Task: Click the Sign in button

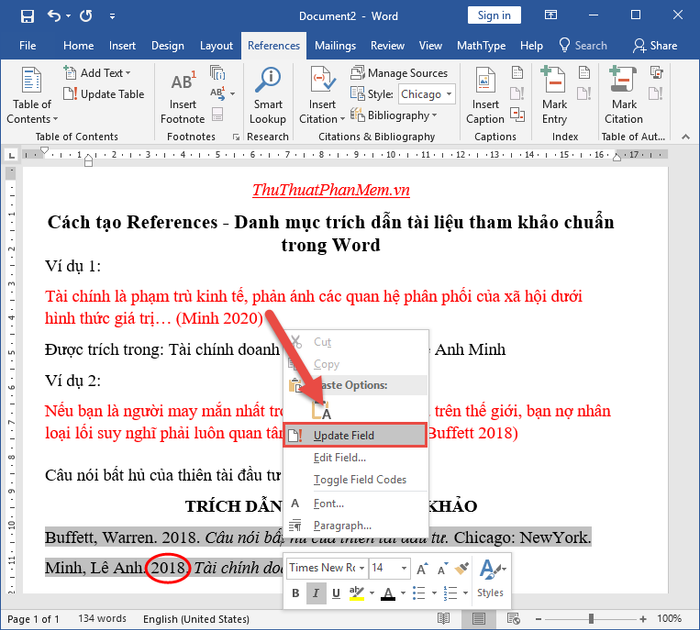Action: click(494, 16)
